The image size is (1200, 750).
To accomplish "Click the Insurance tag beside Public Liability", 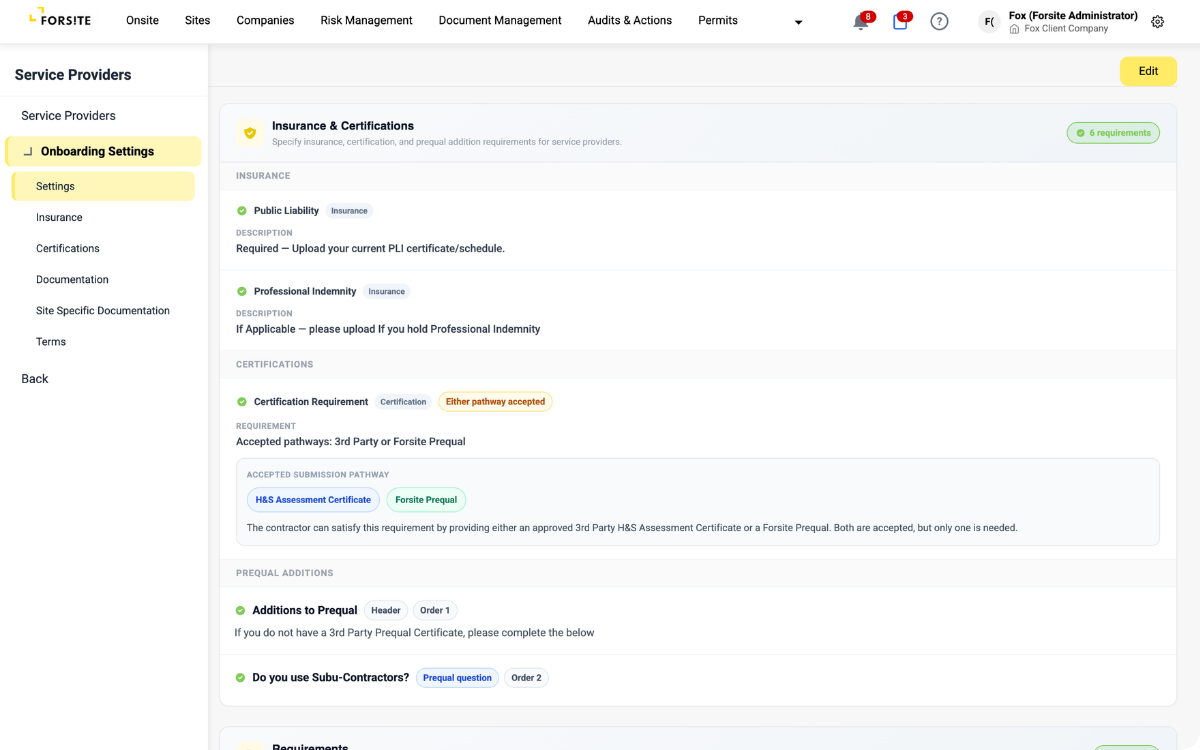I will coord(349,211).
